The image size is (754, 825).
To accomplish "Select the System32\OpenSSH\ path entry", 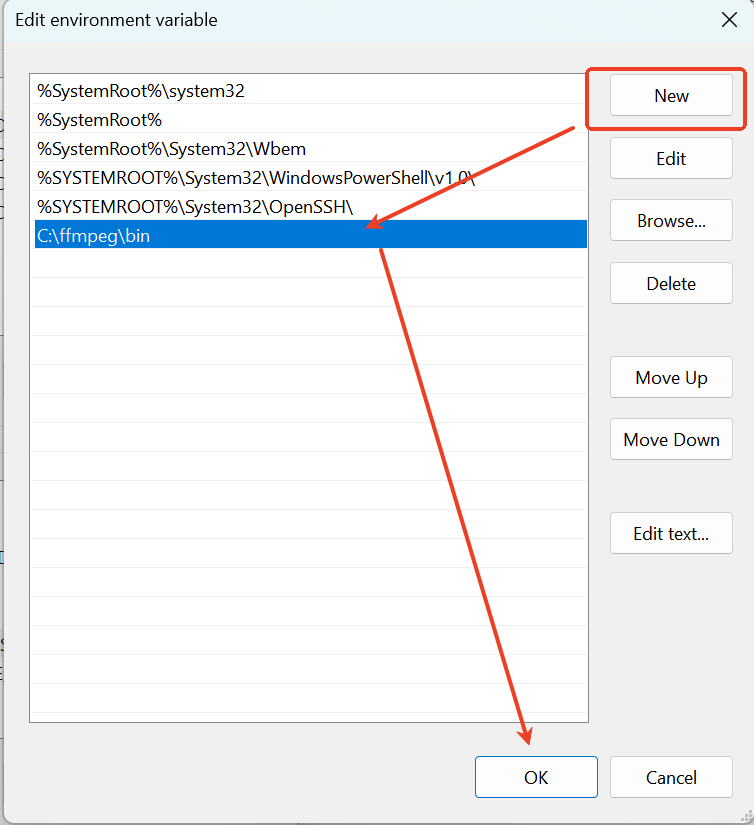I will [310, 206].
